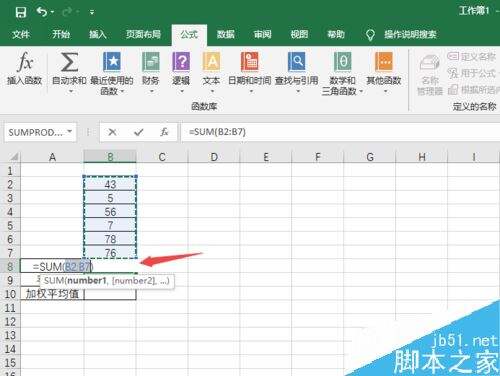Switch to the 帮助 ribbon tab

point(335,34)
